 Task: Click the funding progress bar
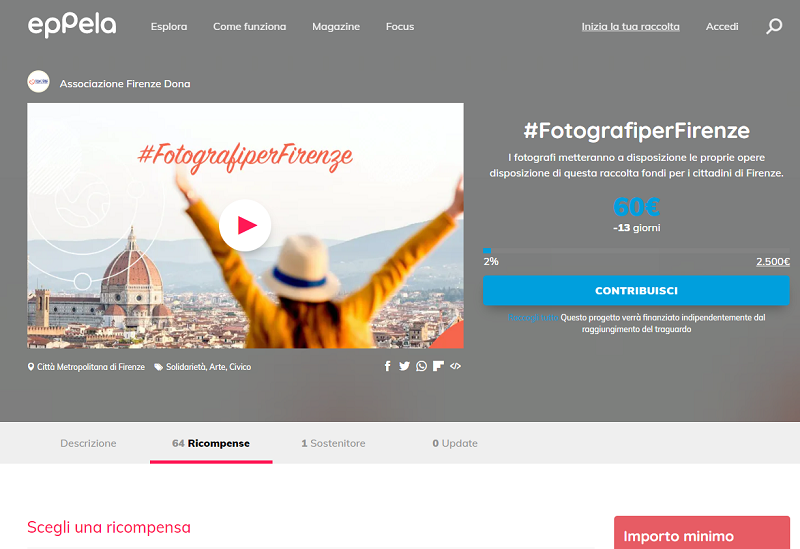click(636, 251)
